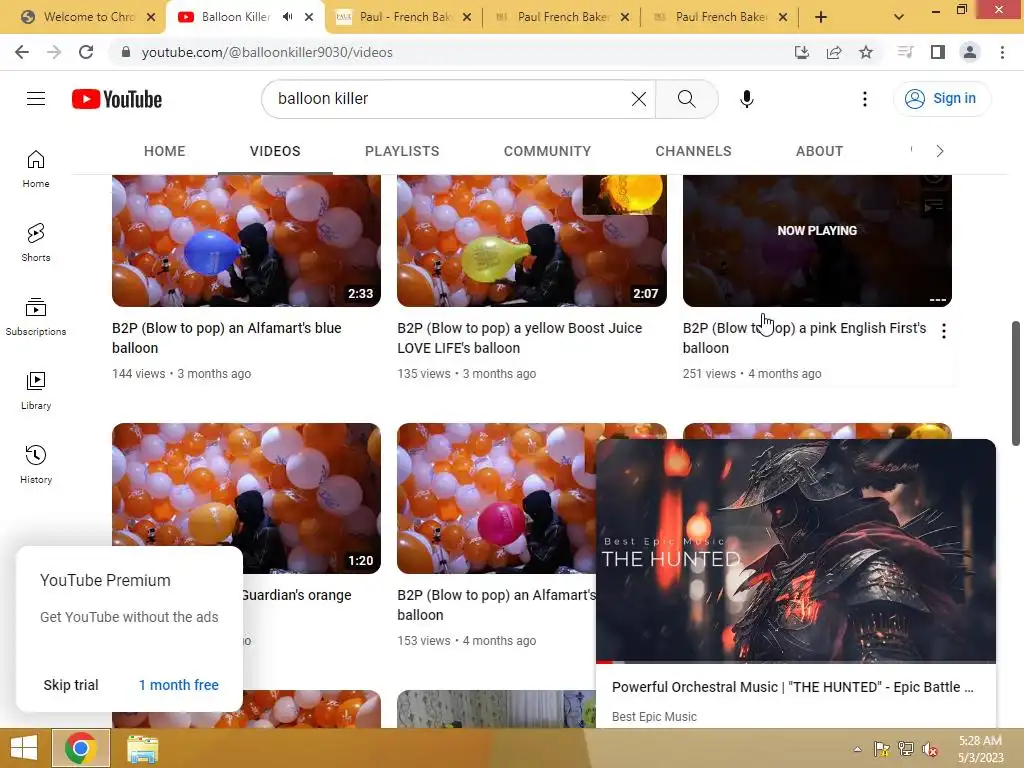Search with voice microphone icon
Viewport: 1024px width, 768px height.
(746, 99)
